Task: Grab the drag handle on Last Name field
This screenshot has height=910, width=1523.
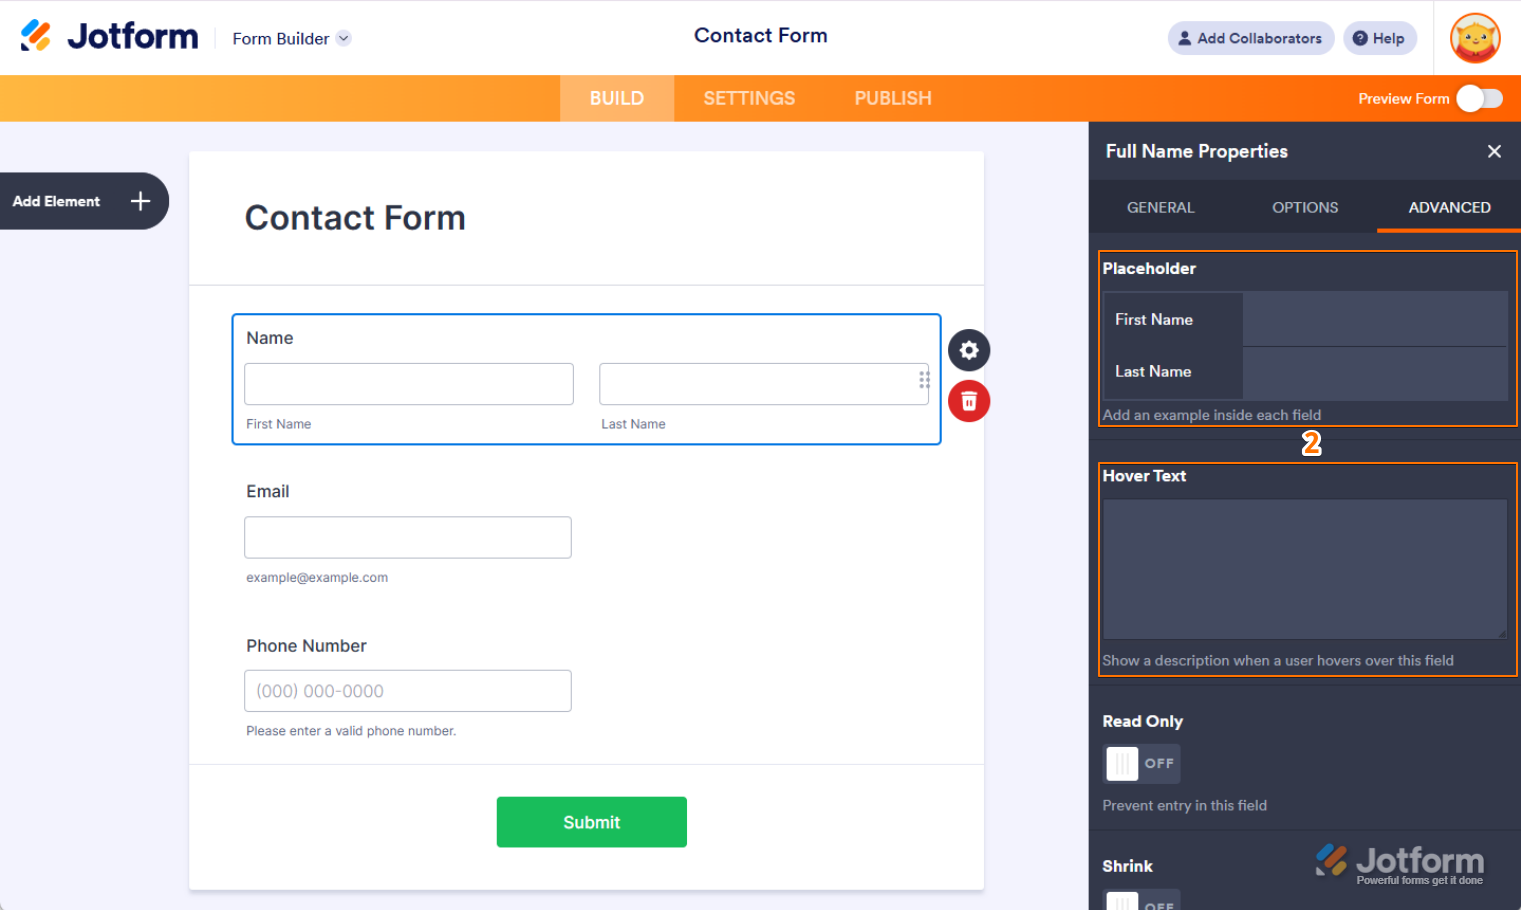Action: coord(924,379)
